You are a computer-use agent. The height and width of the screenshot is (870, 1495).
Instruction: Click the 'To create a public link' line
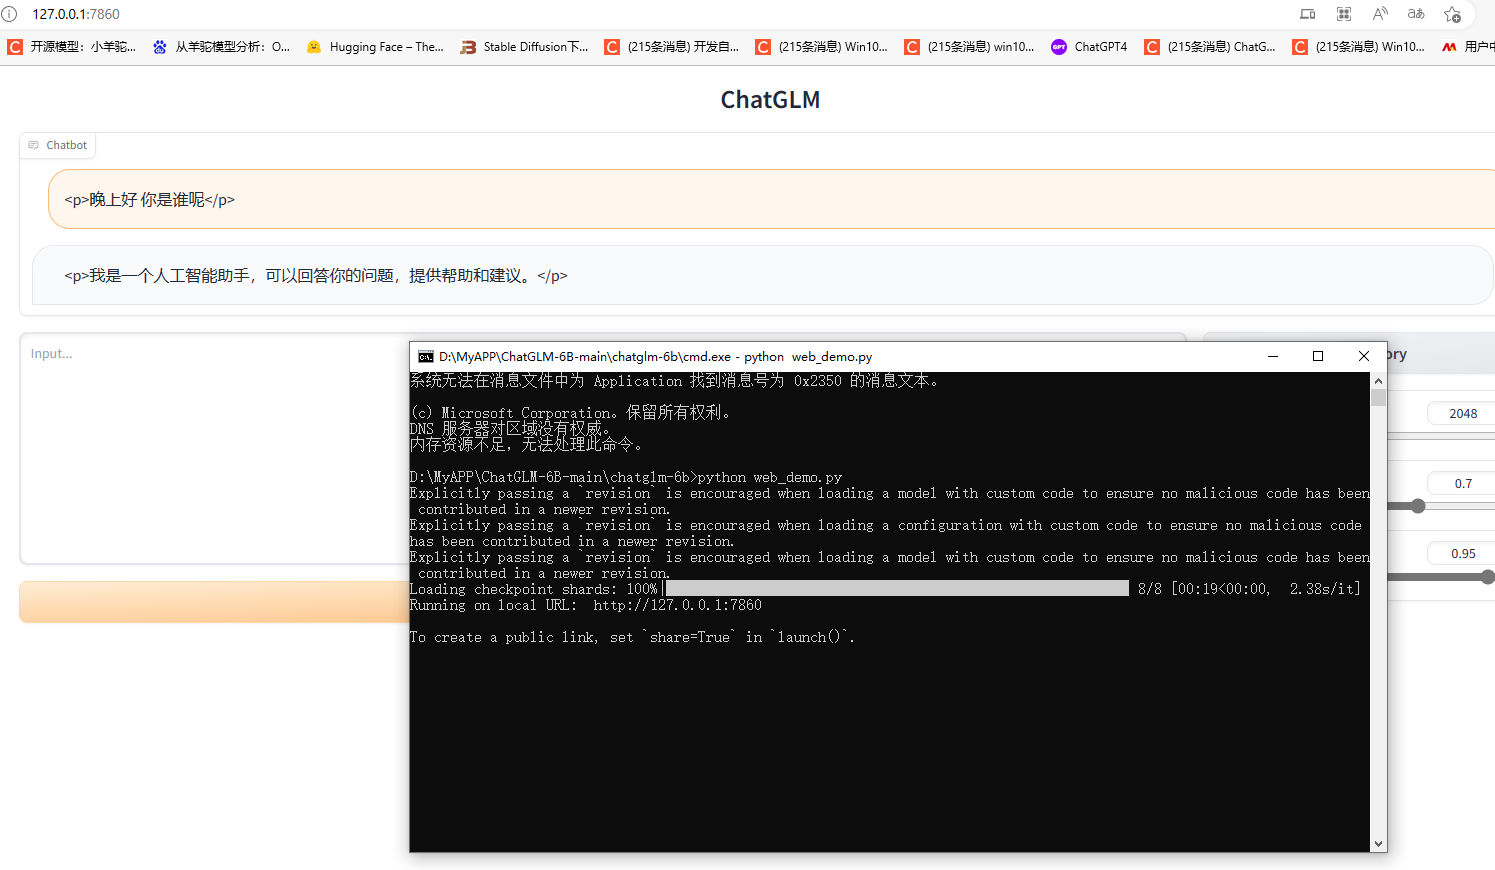tap(632, 637)
